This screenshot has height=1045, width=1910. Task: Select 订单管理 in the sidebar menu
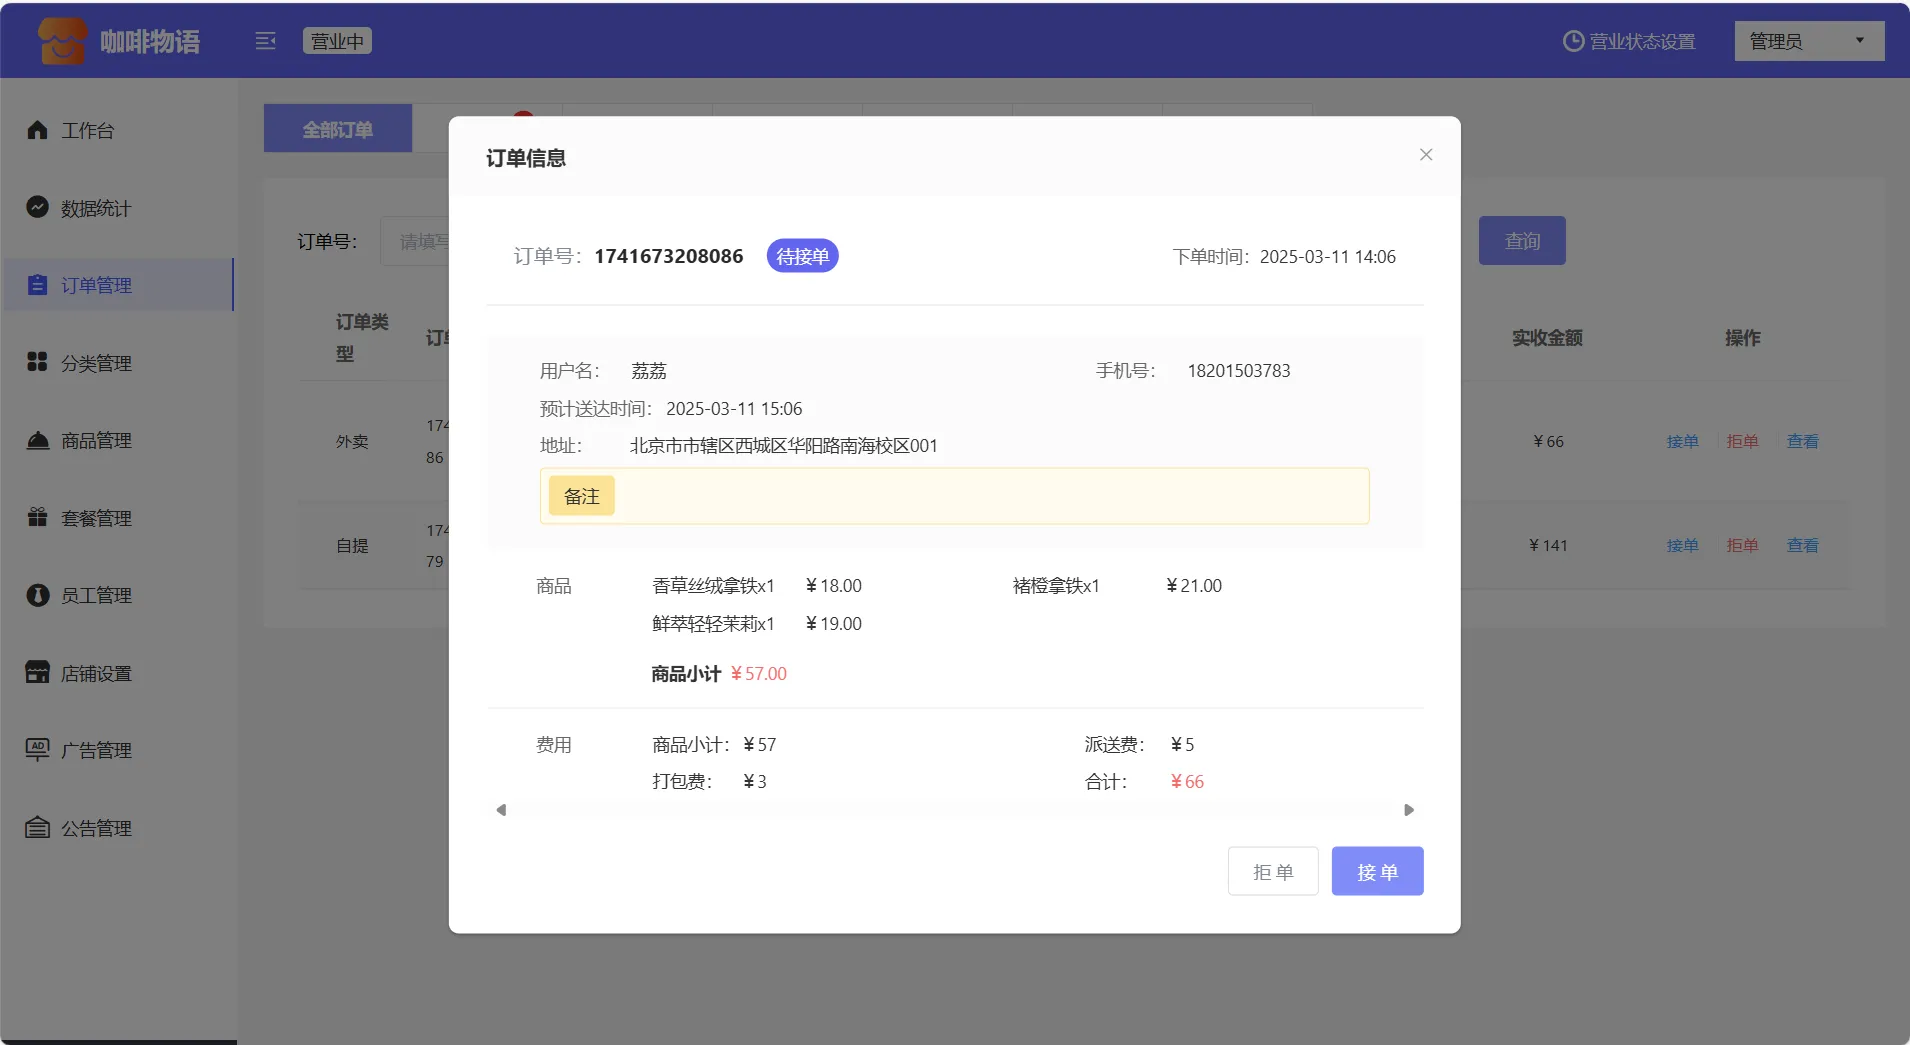(x=97, y=285)
